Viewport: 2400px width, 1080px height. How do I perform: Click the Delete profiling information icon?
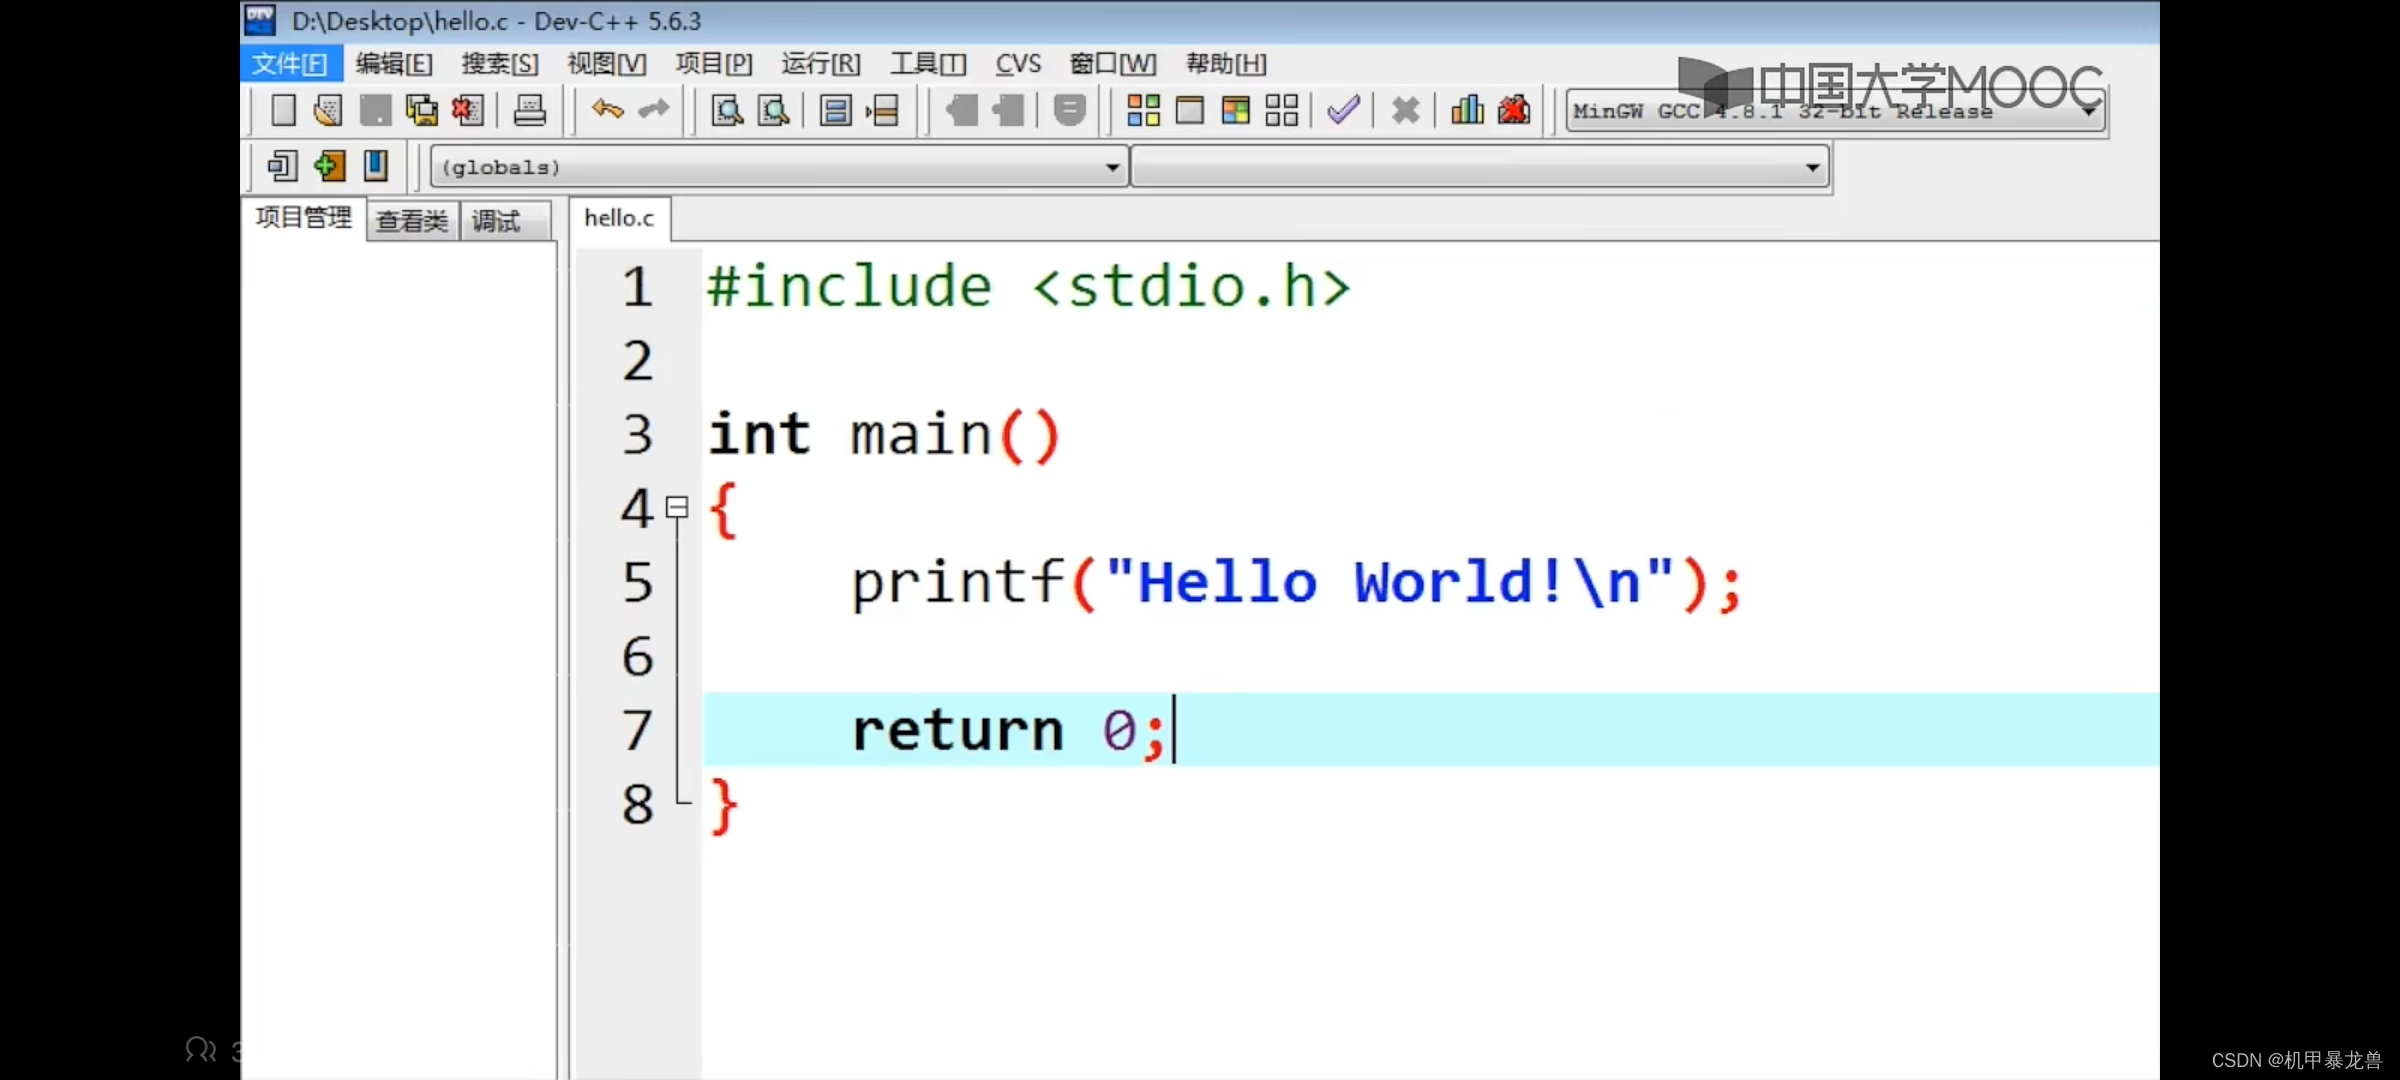pos(1514,109)
